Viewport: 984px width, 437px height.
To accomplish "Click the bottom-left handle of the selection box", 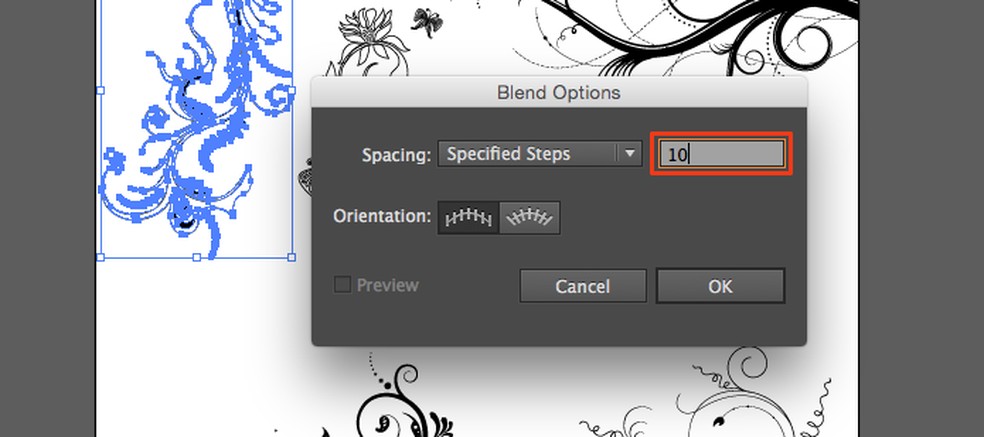I will [100, 257].
